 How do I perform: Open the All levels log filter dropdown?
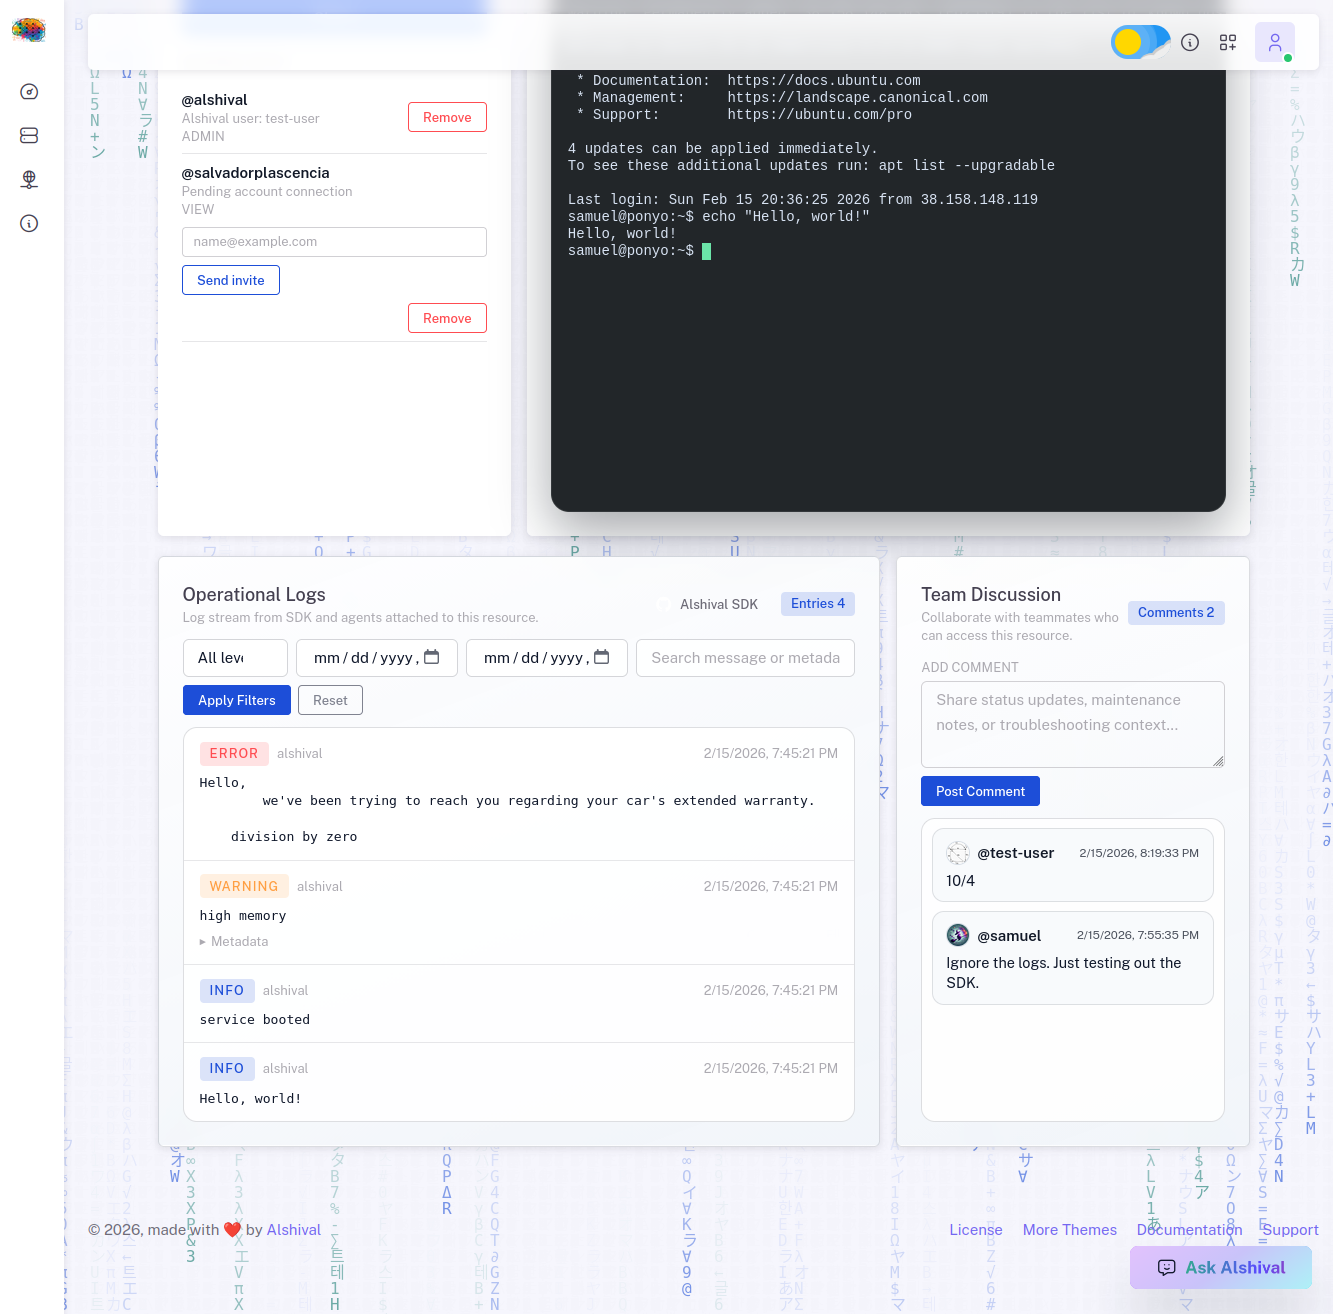click(x=235, y=658)
